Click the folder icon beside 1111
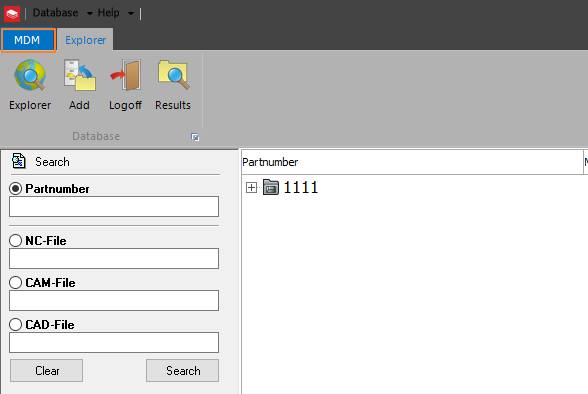 click(271, 187)
